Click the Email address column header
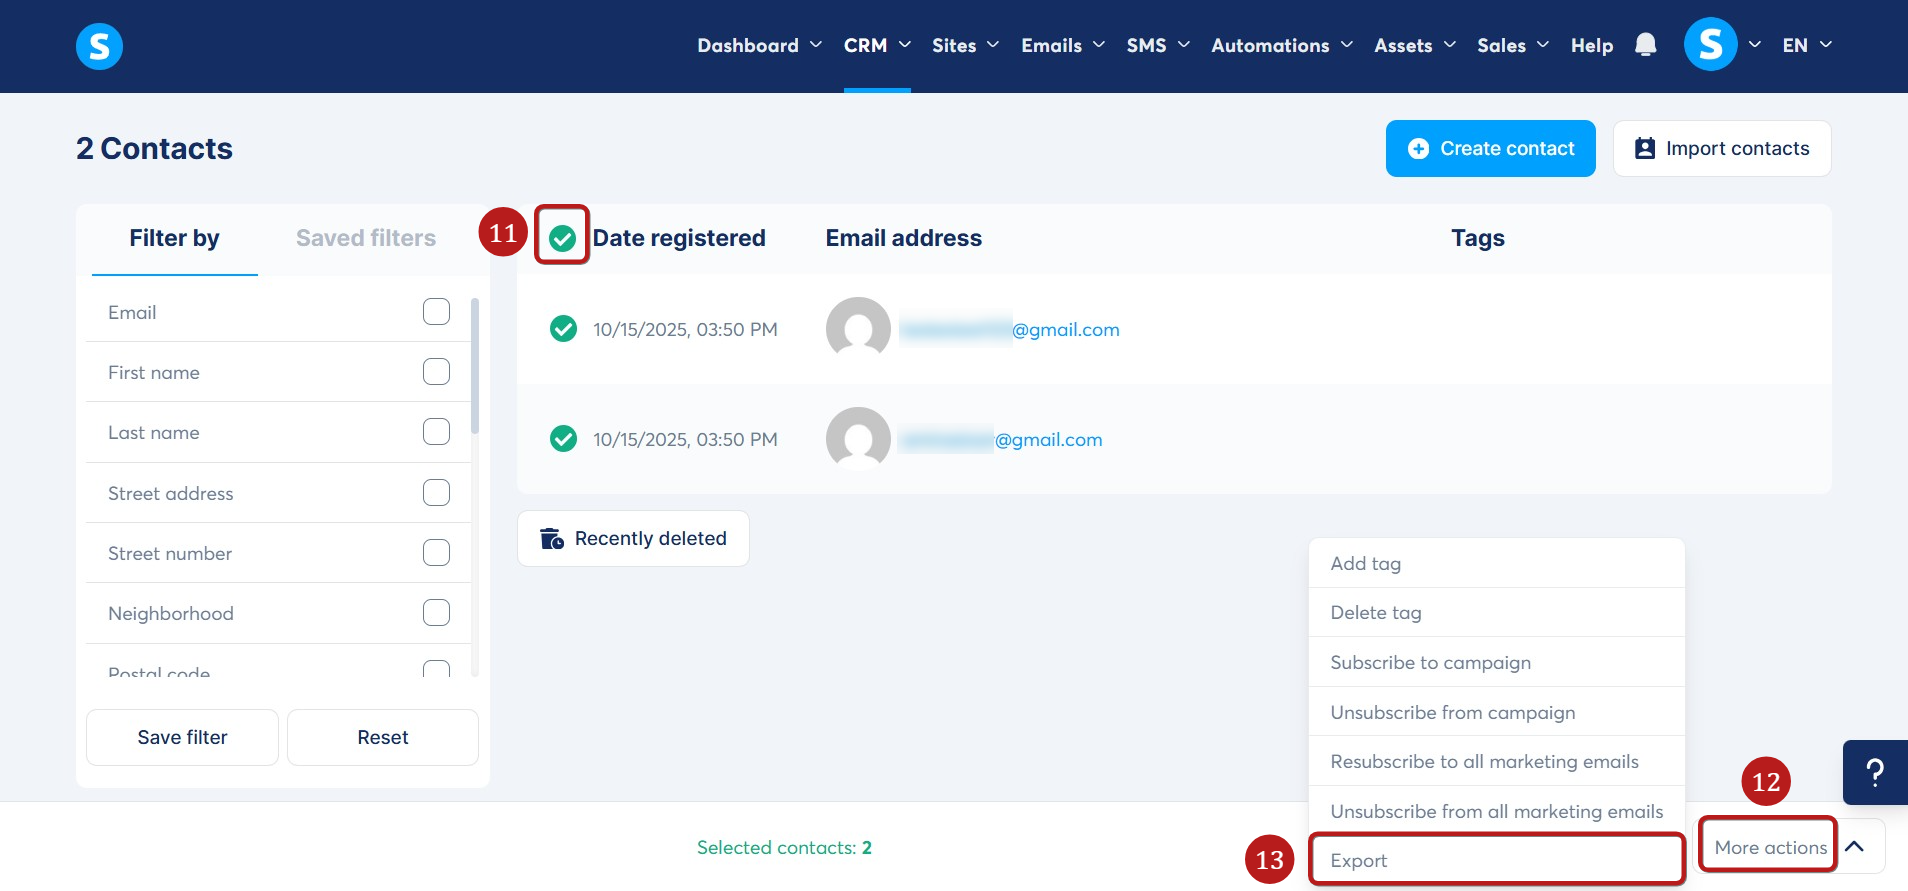1908x891 pixels. (903, 238)
